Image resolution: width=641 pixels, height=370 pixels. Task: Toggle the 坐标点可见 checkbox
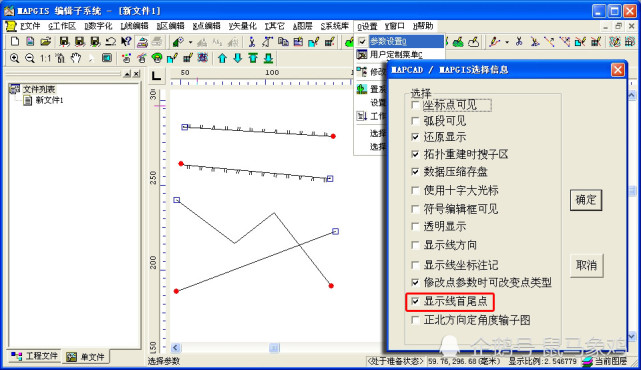point(415,105)
